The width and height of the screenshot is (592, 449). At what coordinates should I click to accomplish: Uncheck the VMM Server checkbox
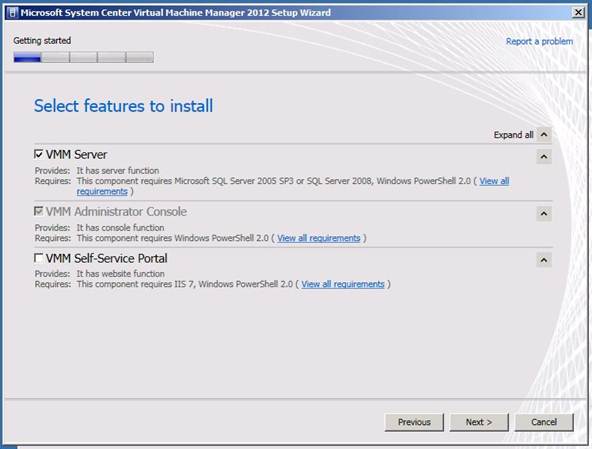tap(39, 154)
